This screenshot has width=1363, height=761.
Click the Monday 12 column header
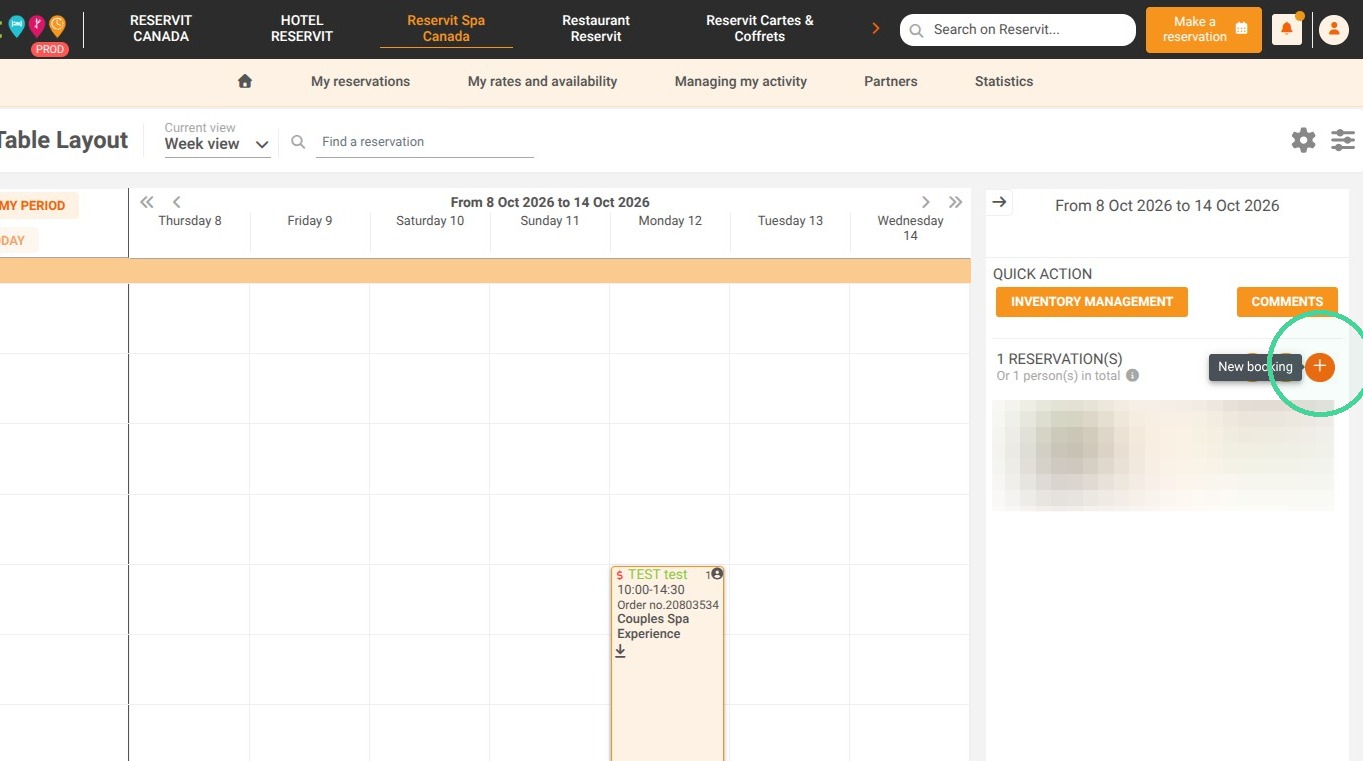pyautogui.click(x=670, y=221)
